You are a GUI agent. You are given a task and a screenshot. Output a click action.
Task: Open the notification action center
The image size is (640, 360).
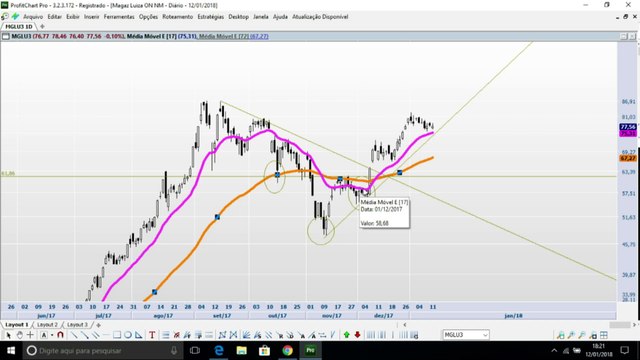[624, 351]
